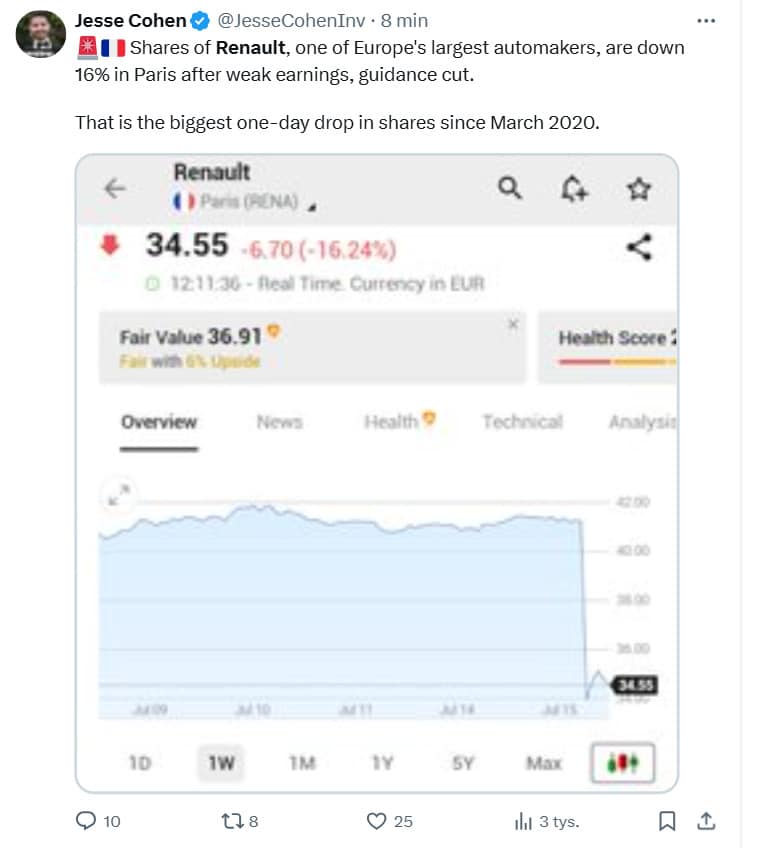Switch to the News tab

pyautogui.click(x=279, y=422)
